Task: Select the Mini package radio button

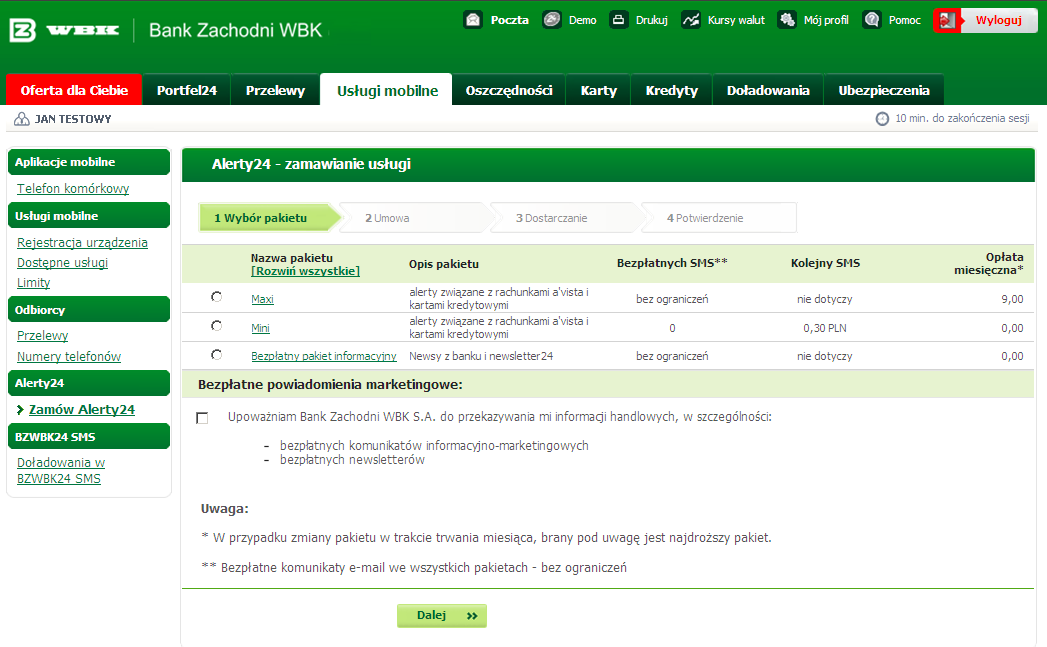Action: (216, 326)
